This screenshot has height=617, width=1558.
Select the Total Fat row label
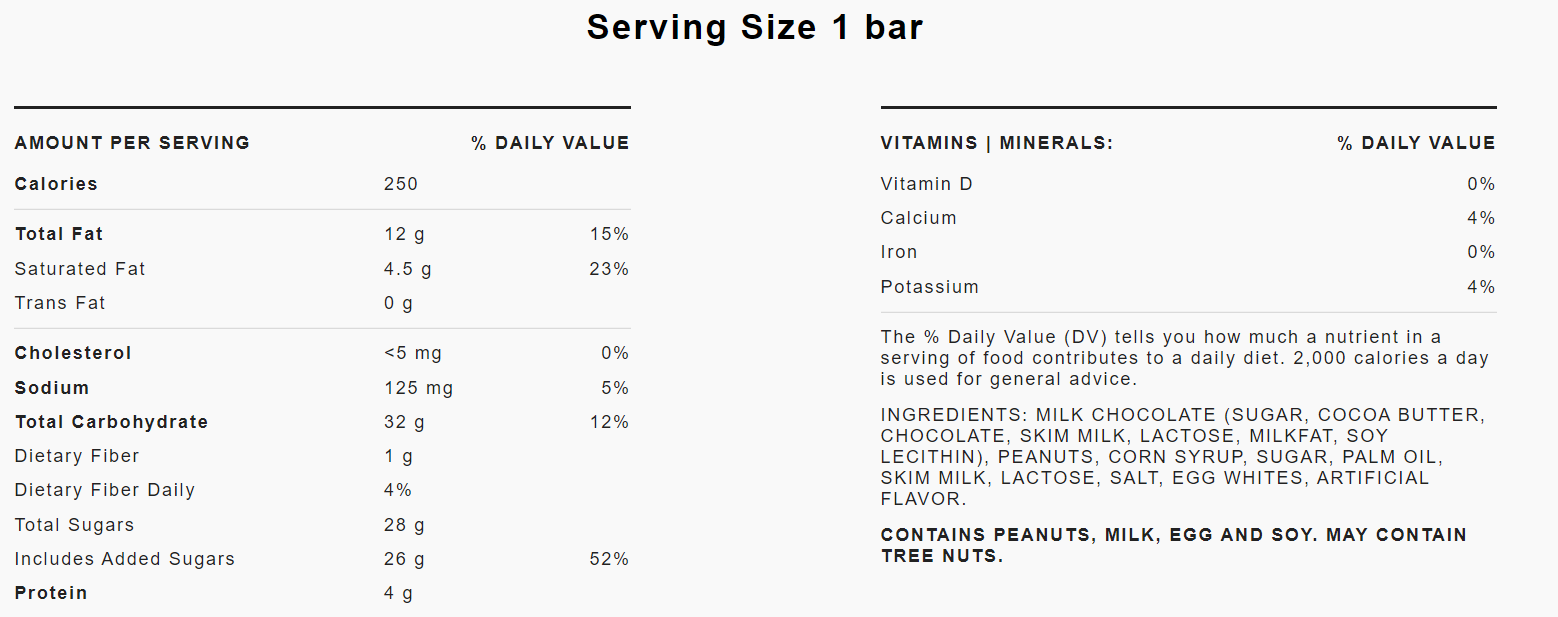[59, 234]
